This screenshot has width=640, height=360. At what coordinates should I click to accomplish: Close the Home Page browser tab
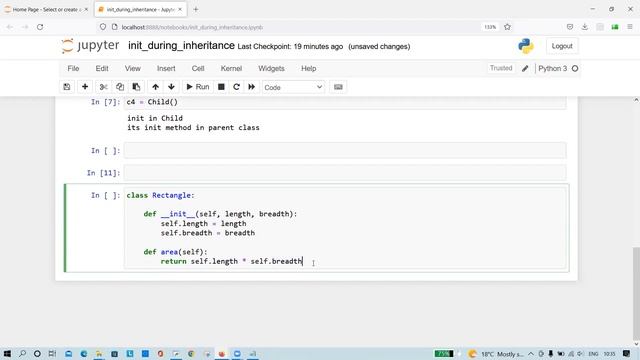click(86, 9)
